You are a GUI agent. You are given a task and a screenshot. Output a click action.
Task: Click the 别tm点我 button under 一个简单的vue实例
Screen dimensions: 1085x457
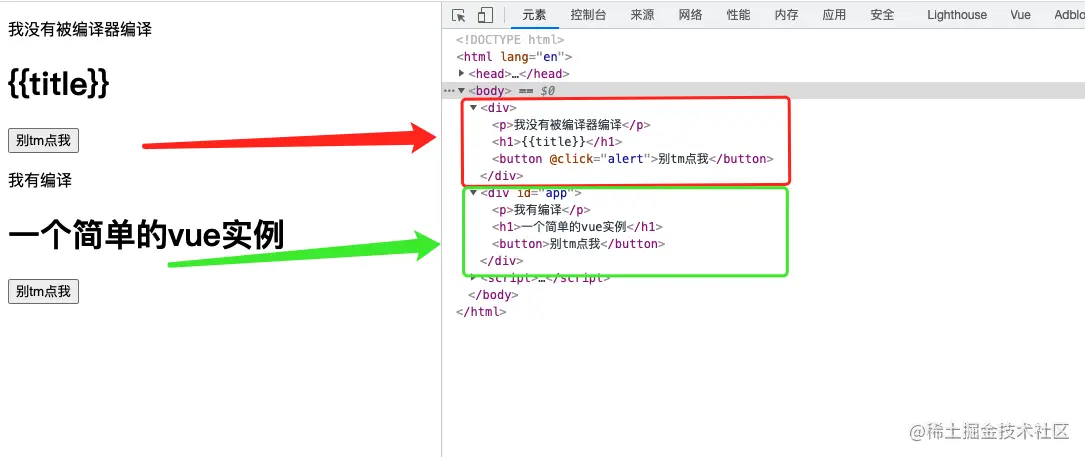click(x=44, y=292)
